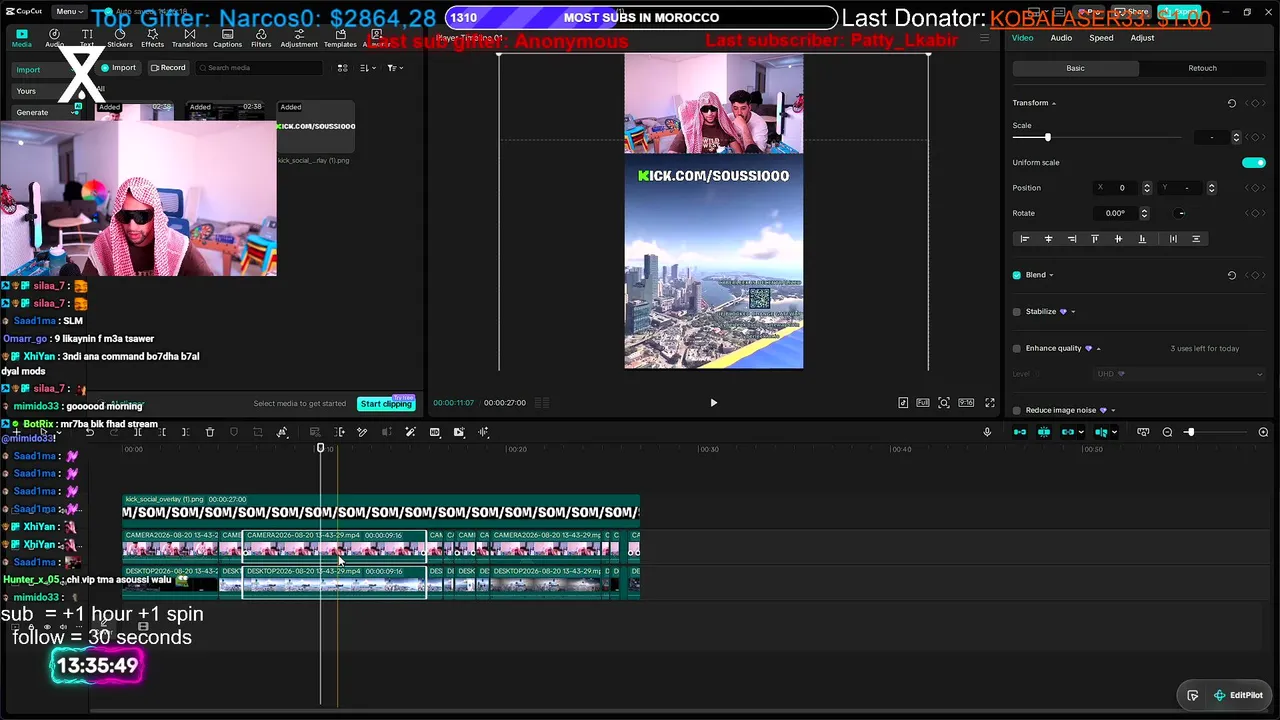Switch to the Audio tab in inspector
1280x720 pixels.
[1061, 38]
